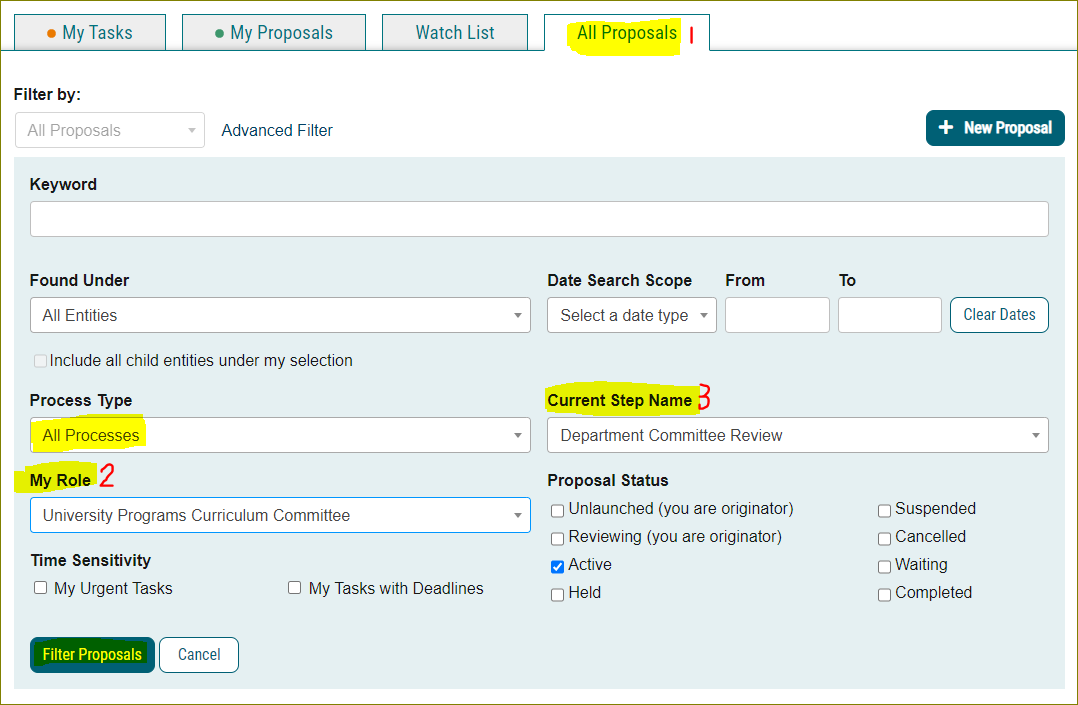Check the Completed status checkbox
Viewport: 1078px width, 705px height.
point(884,594)
